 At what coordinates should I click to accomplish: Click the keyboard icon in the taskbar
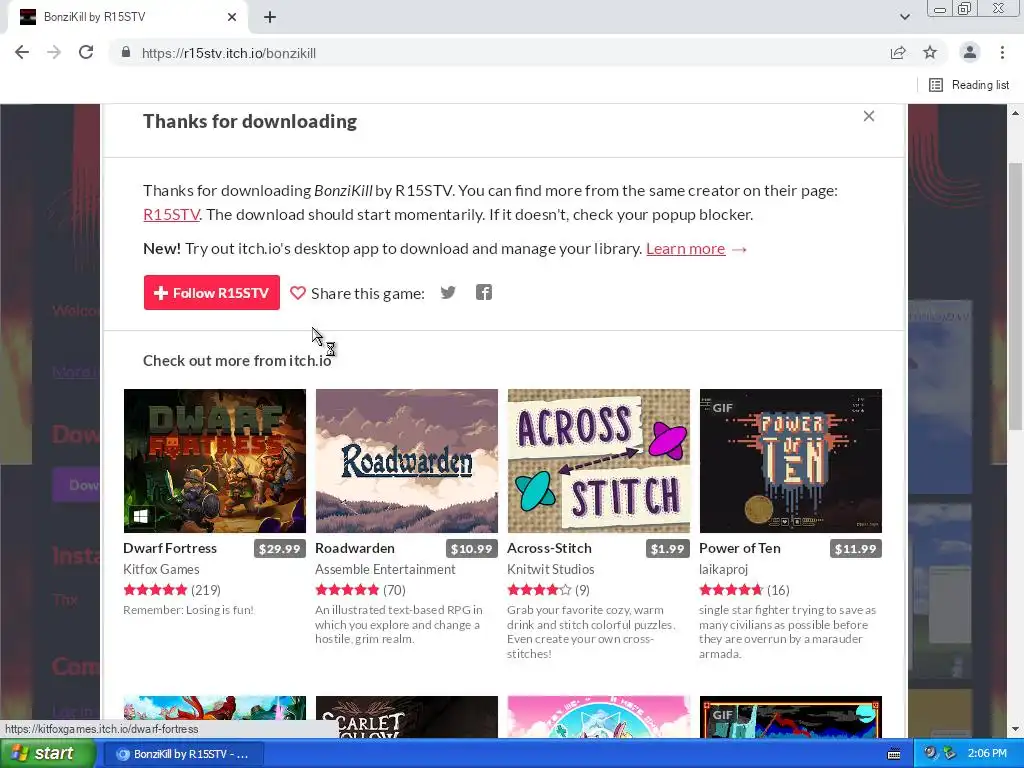[x=894, y=754]
